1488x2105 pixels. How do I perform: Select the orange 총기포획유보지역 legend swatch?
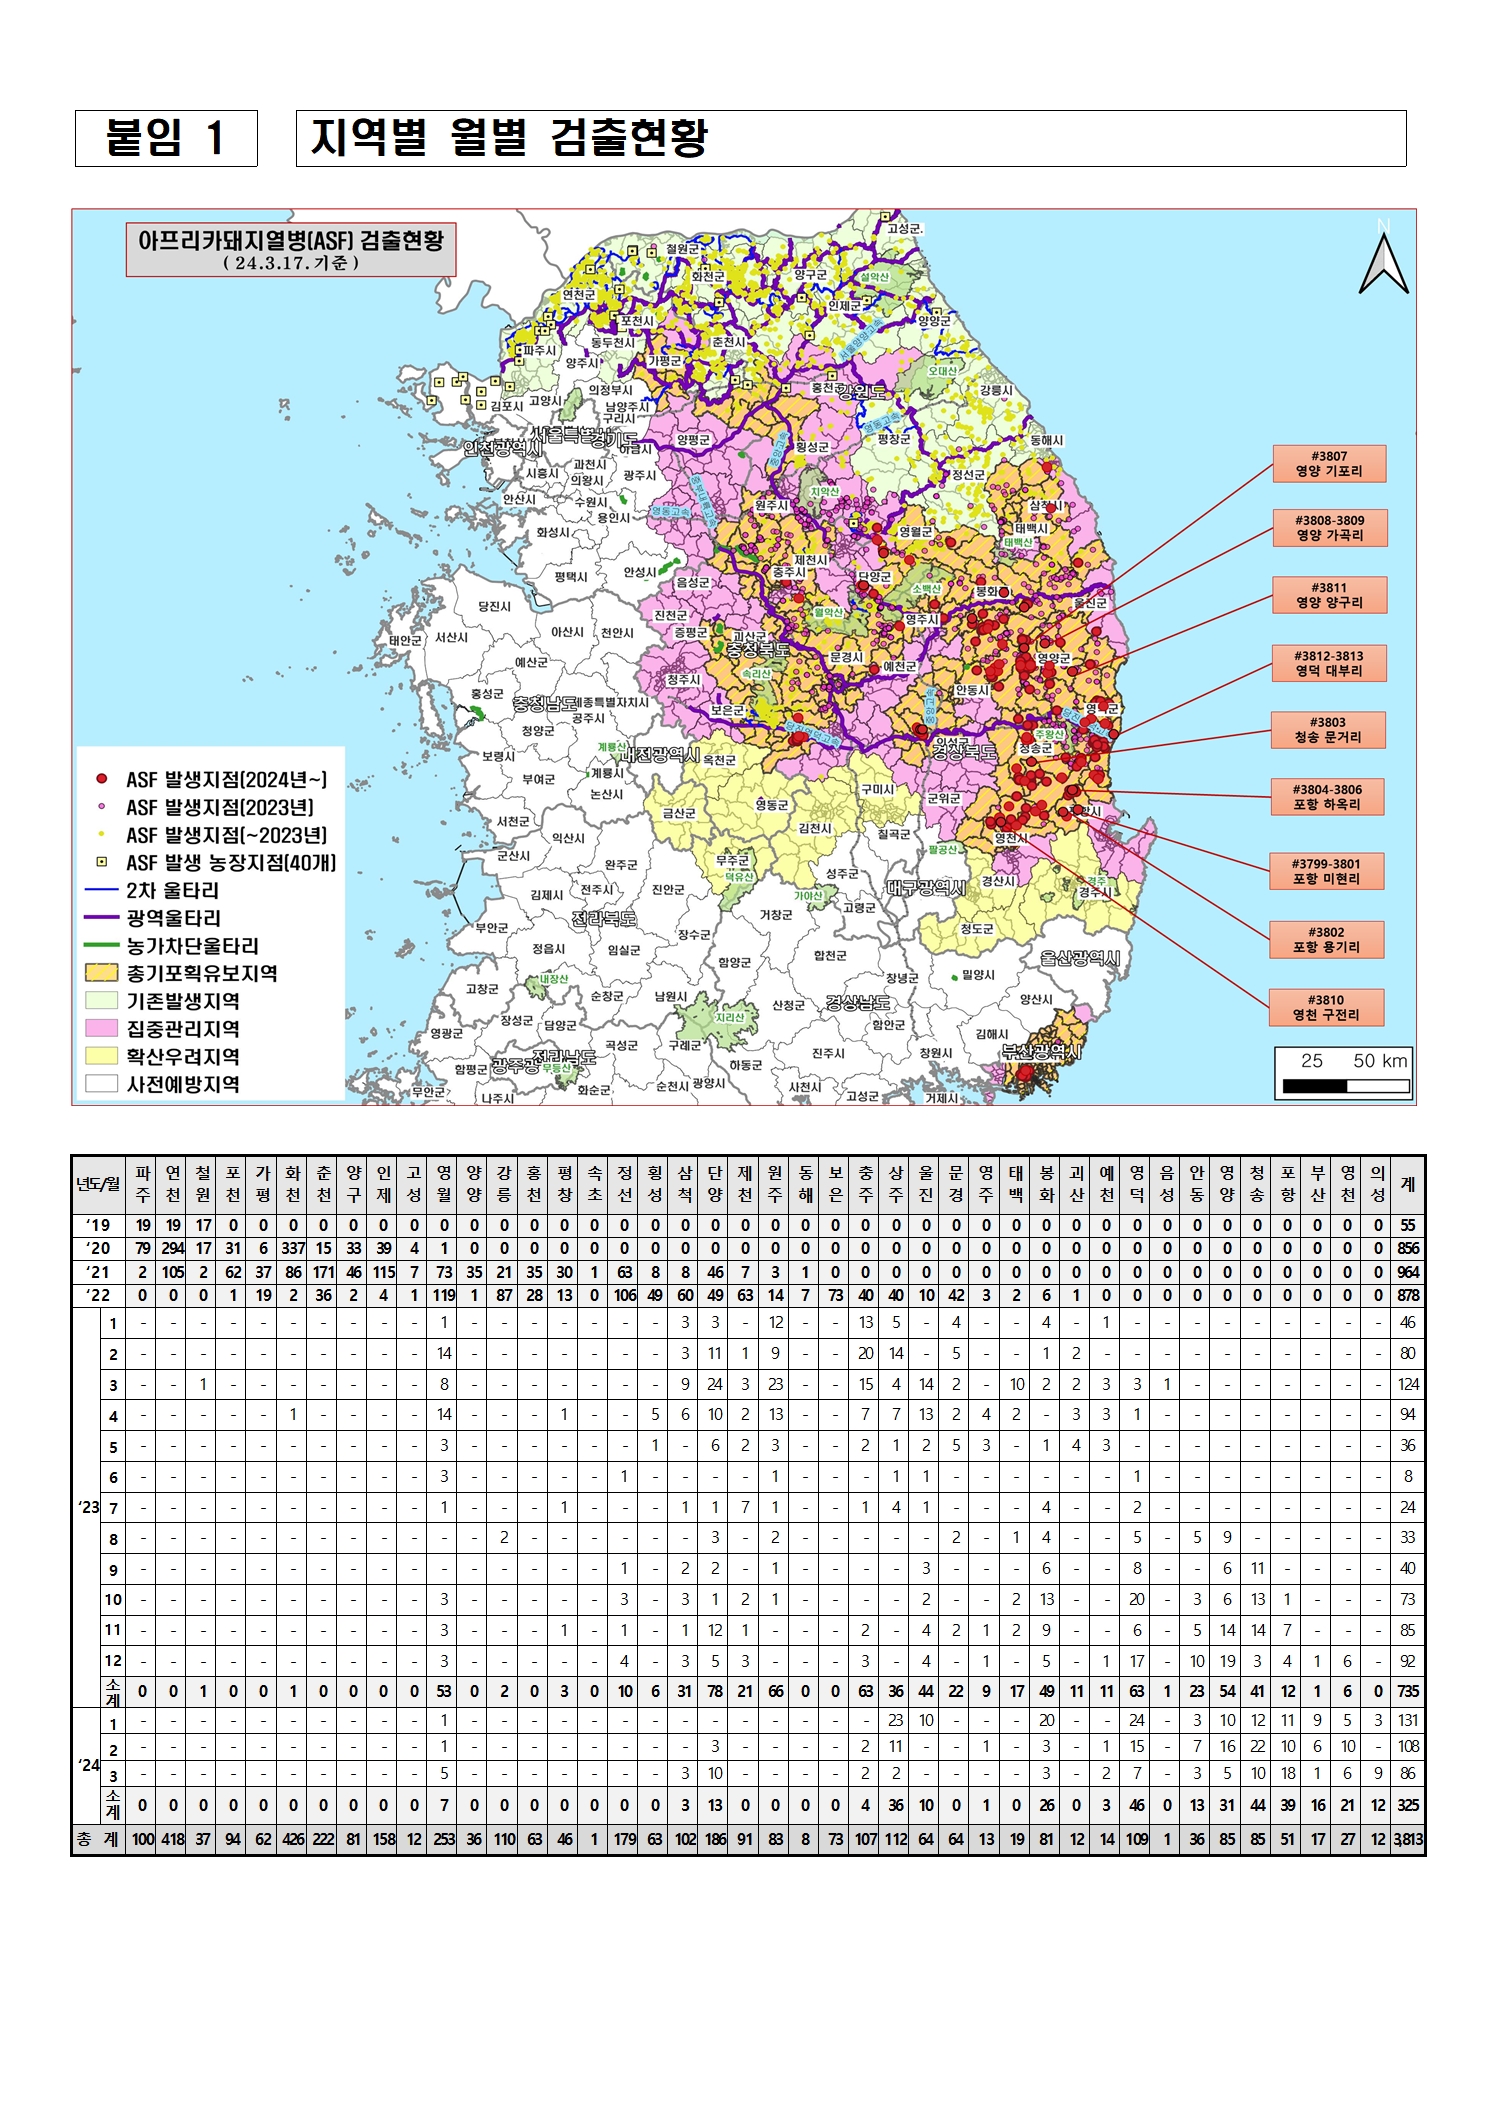coord(102,973)
